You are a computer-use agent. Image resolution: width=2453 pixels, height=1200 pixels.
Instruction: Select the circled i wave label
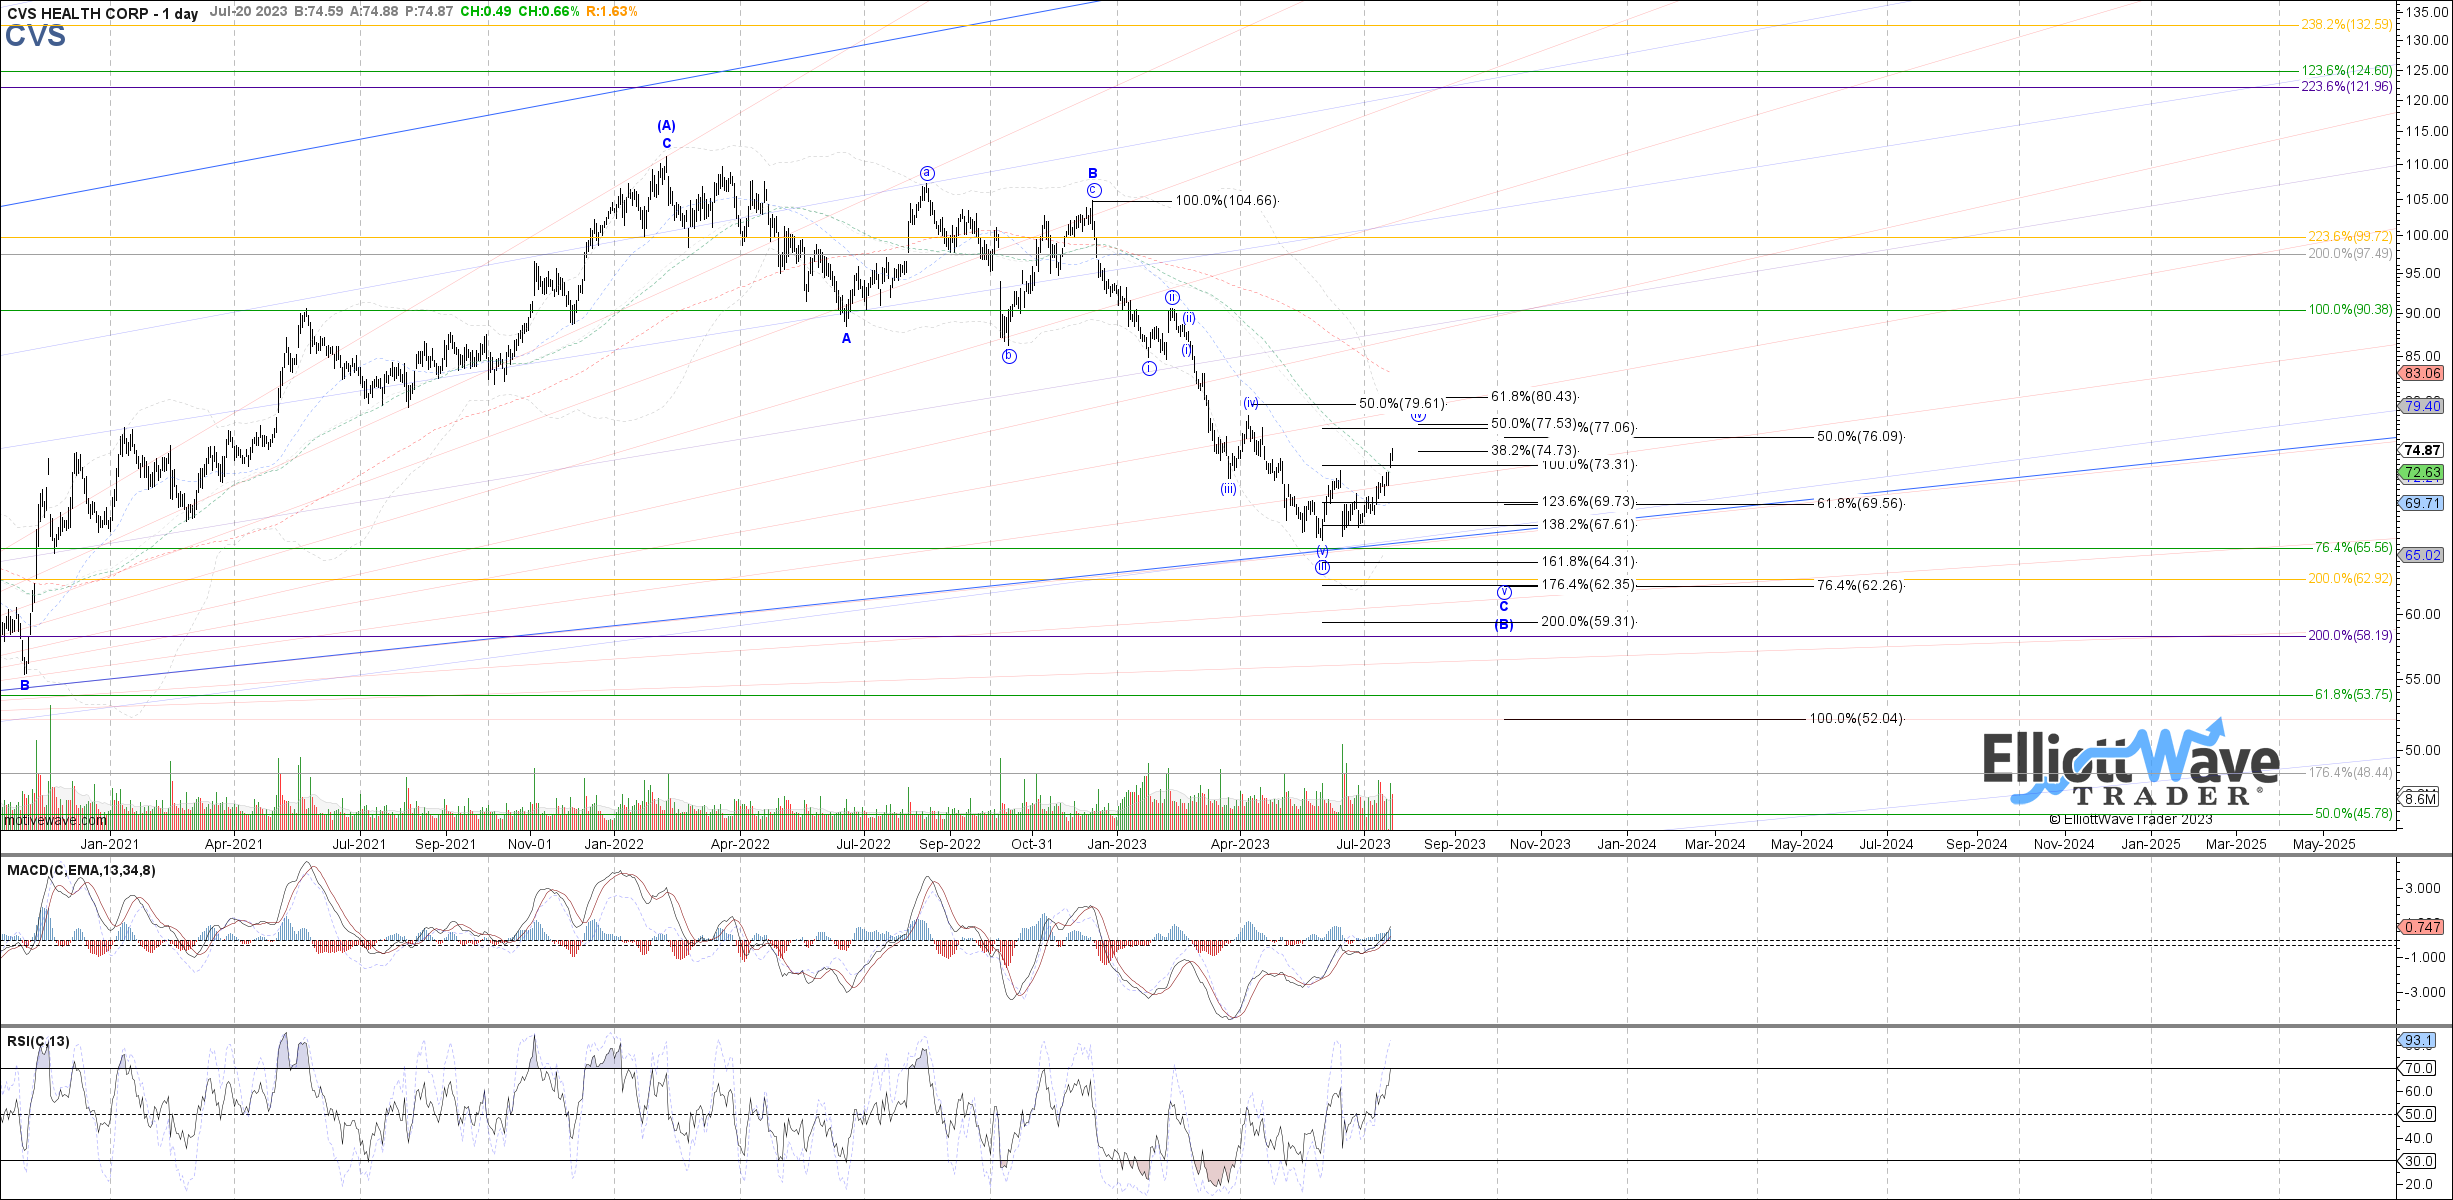coord(1149,369)
